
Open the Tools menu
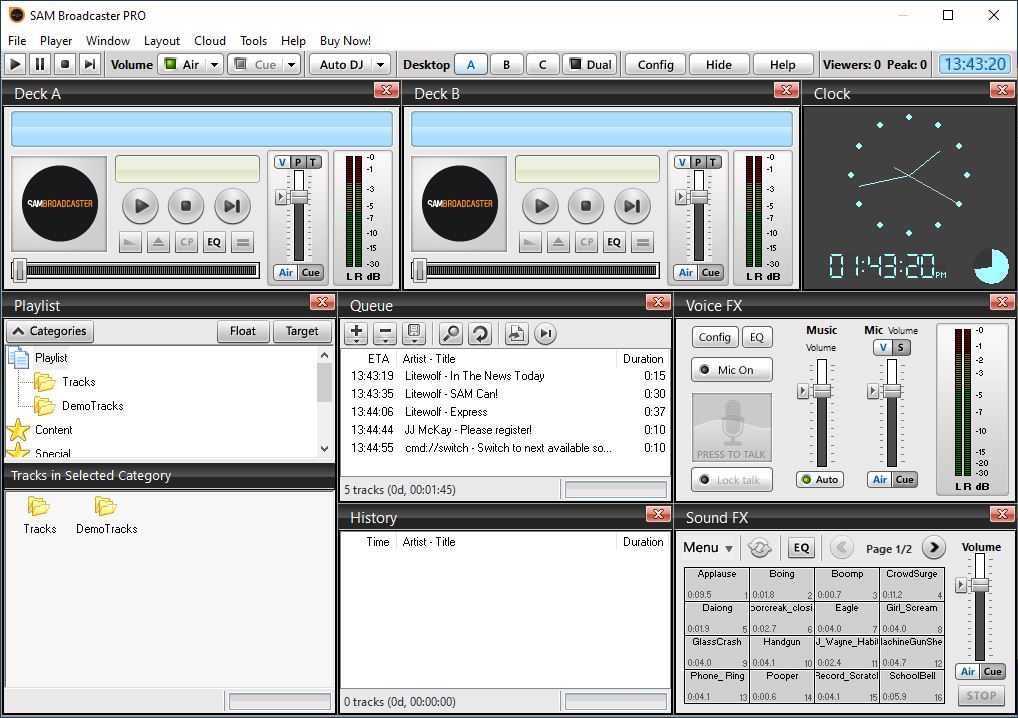(x=253, y=40)
